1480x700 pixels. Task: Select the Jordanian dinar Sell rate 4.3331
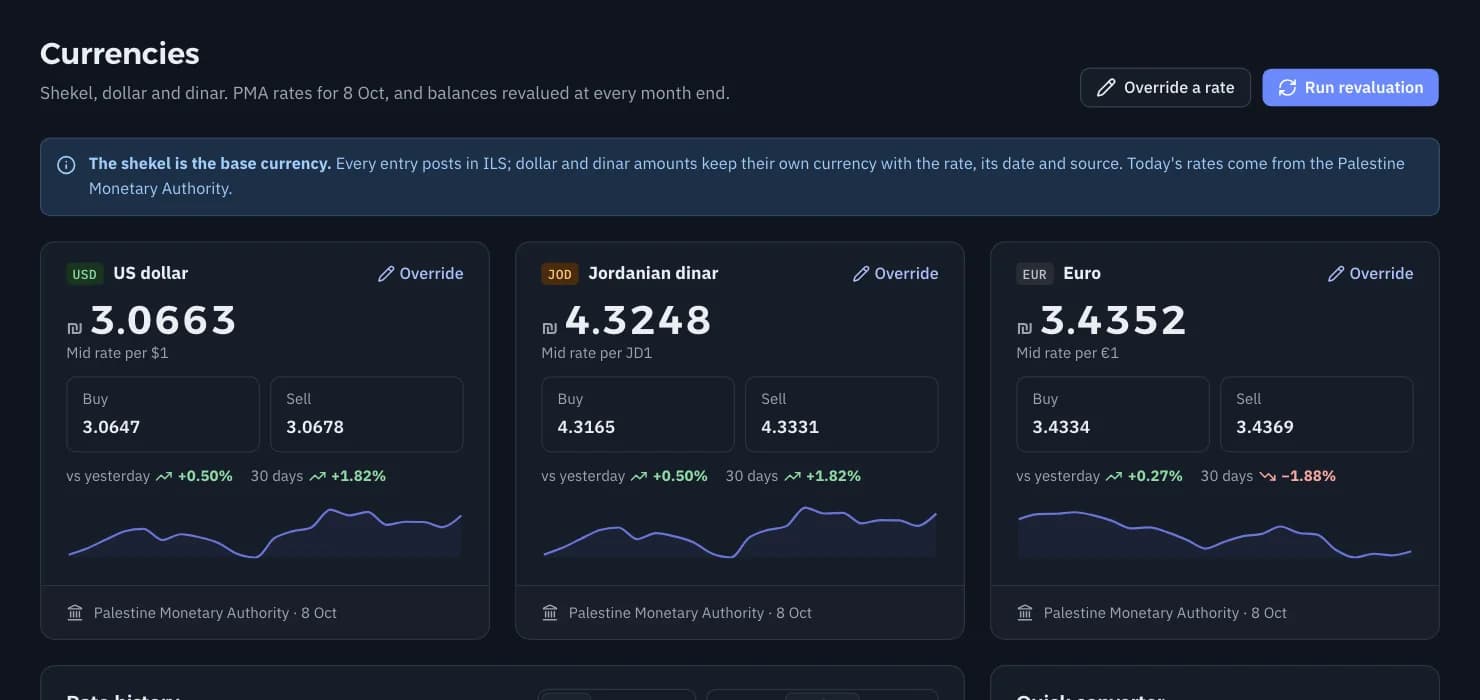[842, 414]
